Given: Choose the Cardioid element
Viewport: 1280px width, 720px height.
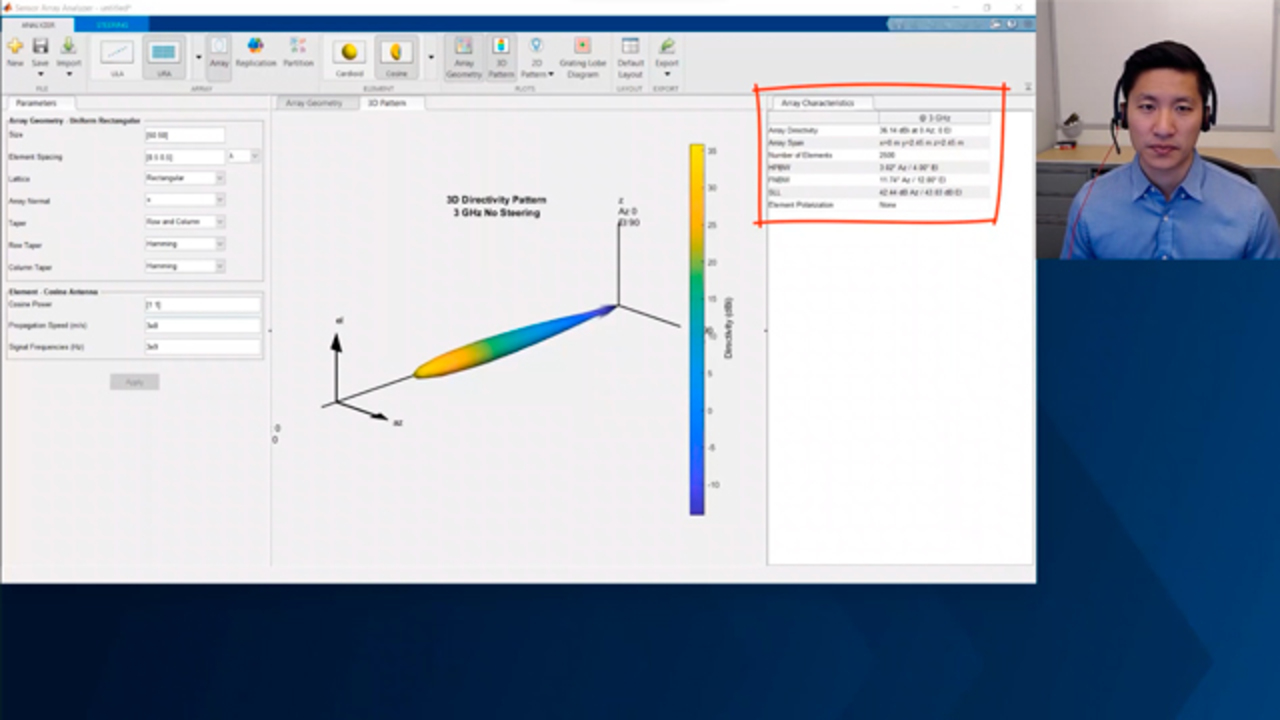Looking at the screenshot, I should [x=349, y=57].
